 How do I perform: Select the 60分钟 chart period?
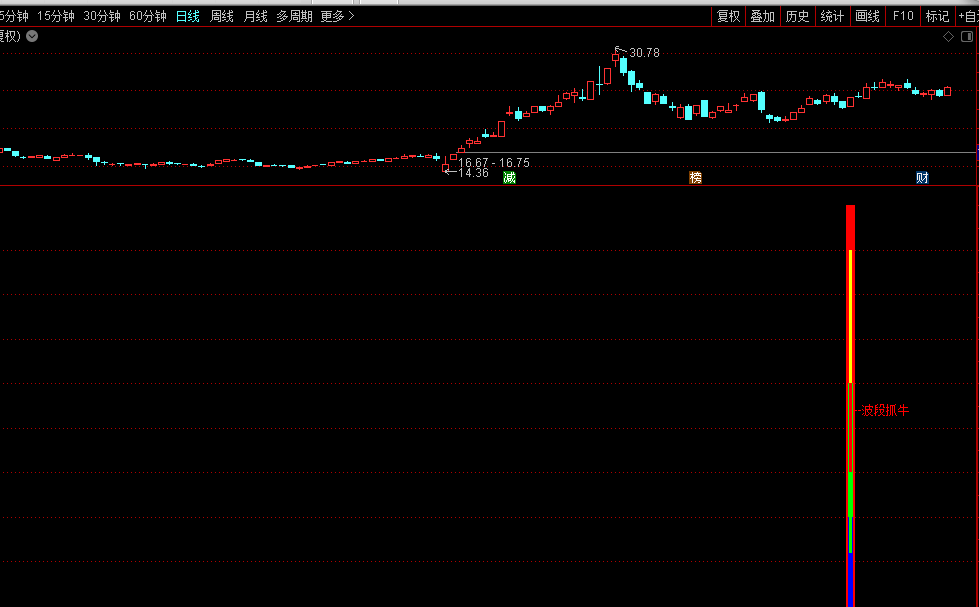[x=148, y=16]
